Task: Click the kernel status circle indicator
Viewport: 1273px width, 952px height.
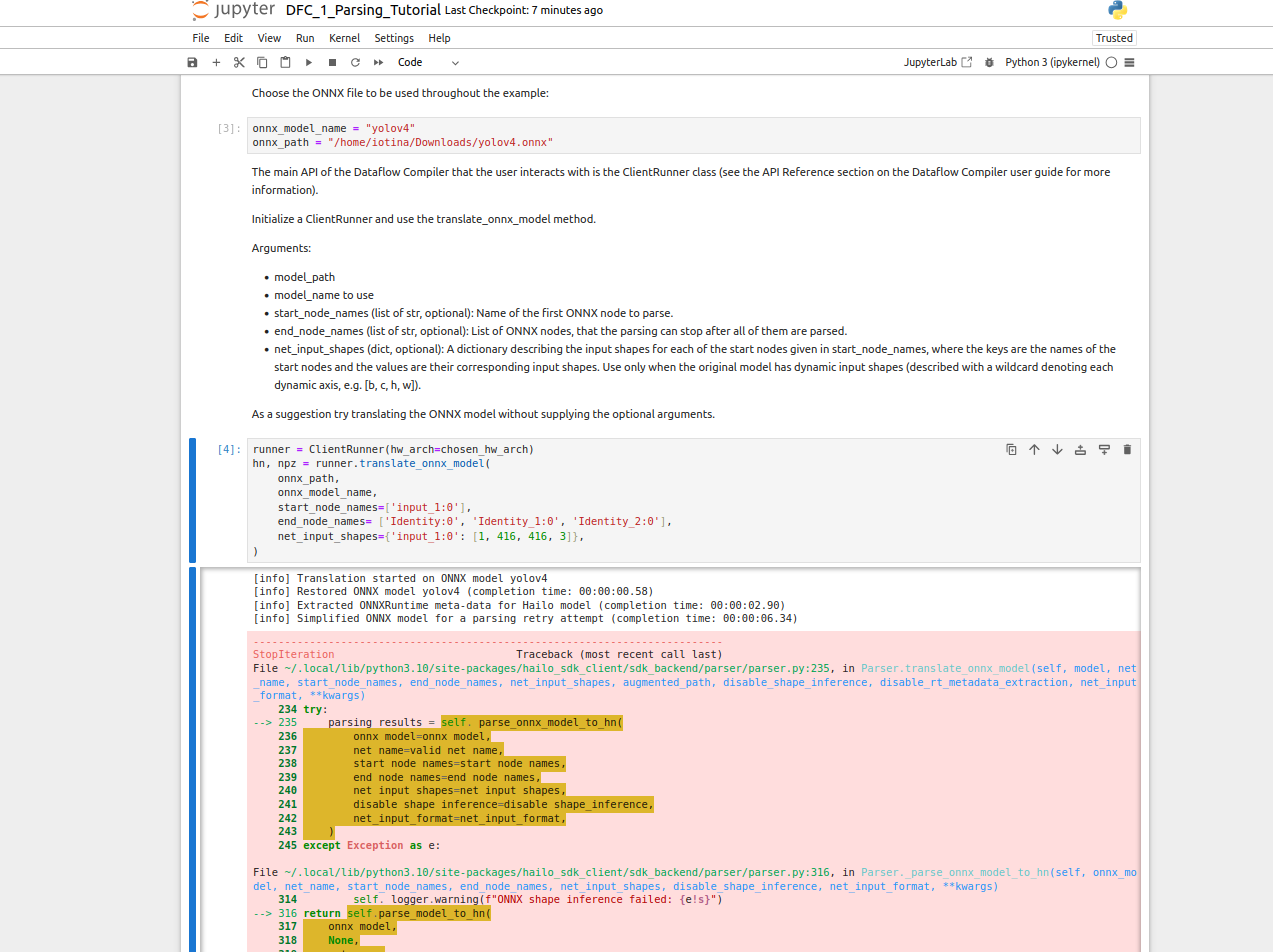Action: [x=1111, y=62]
